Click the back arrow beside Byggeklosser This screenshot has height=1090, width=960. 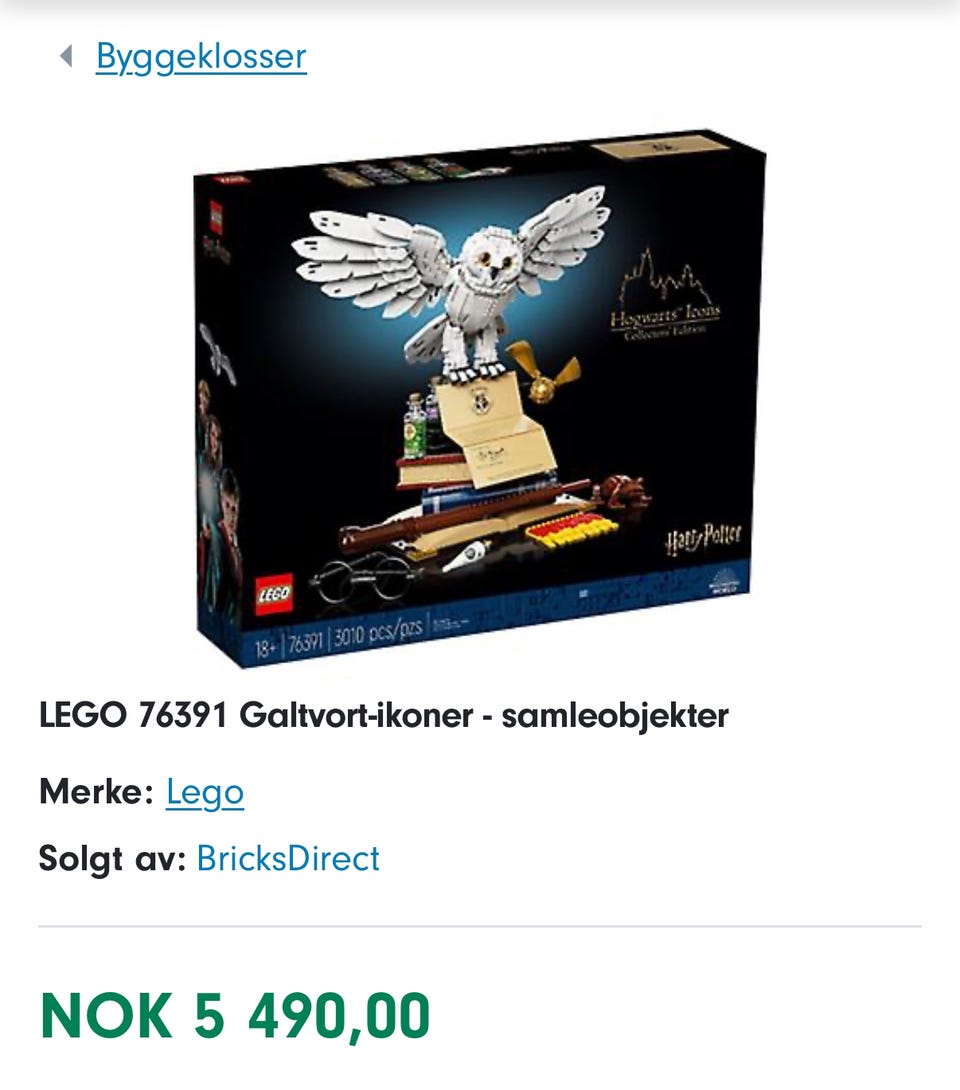tap(67, 56)
